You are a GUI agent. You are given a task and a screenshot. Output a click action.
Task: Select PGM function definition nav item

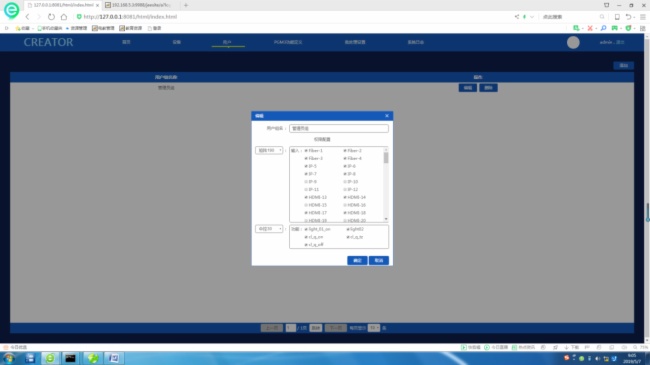point(288,42)
